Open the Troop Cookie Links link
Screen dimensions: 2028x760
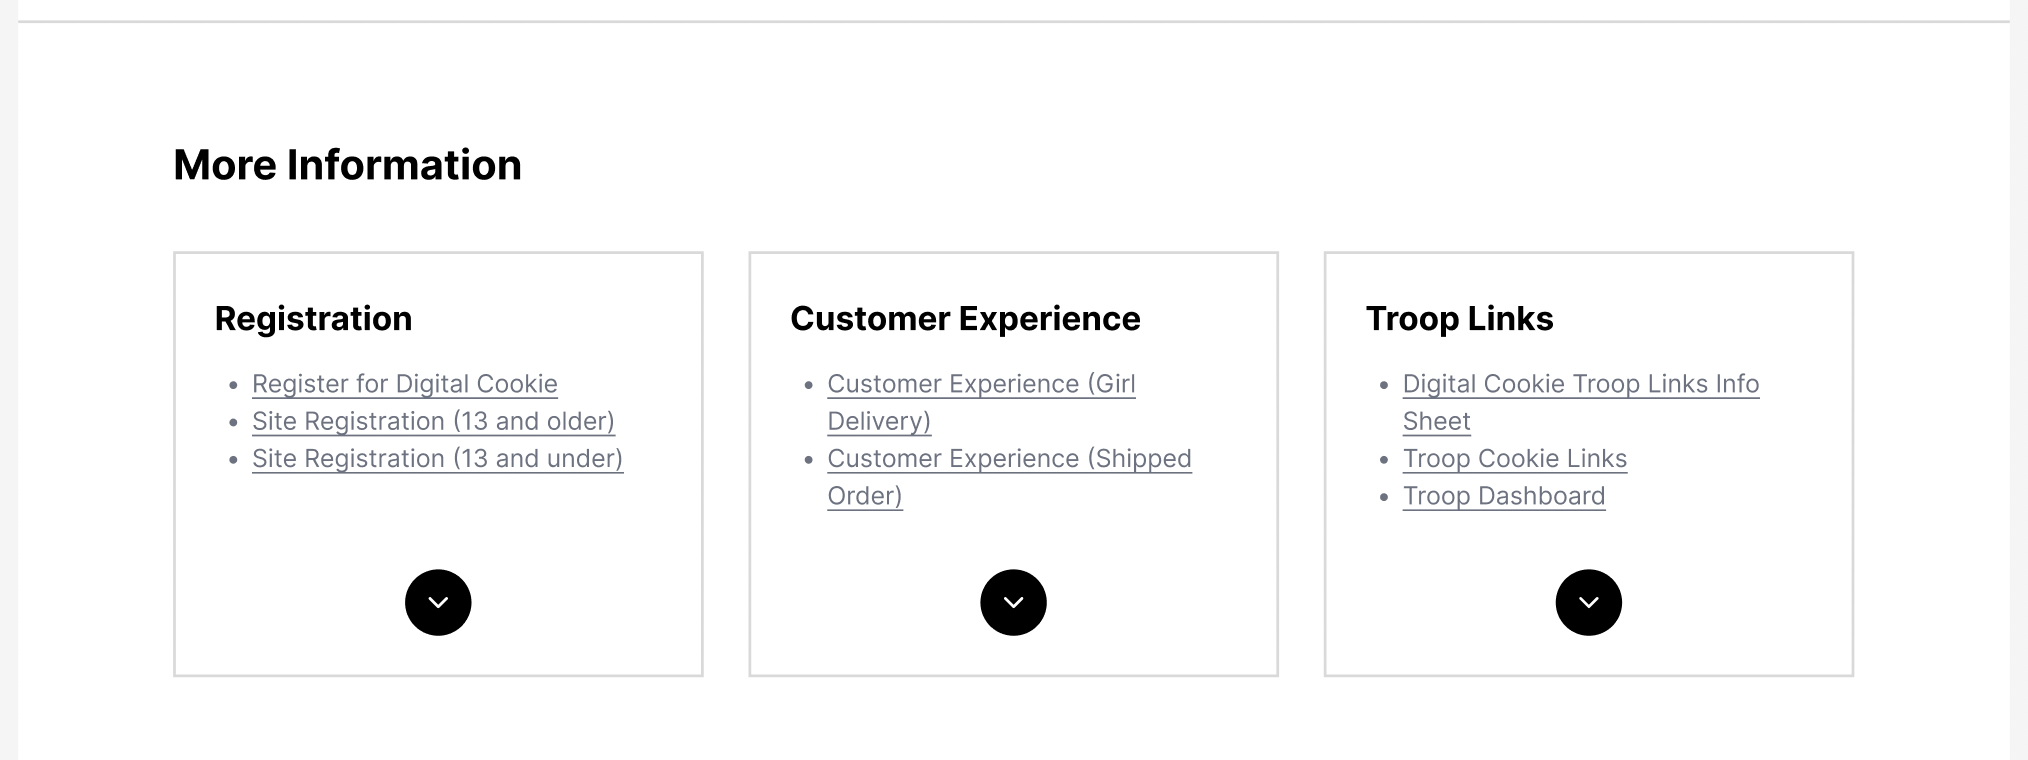(x=1514, y=458)
